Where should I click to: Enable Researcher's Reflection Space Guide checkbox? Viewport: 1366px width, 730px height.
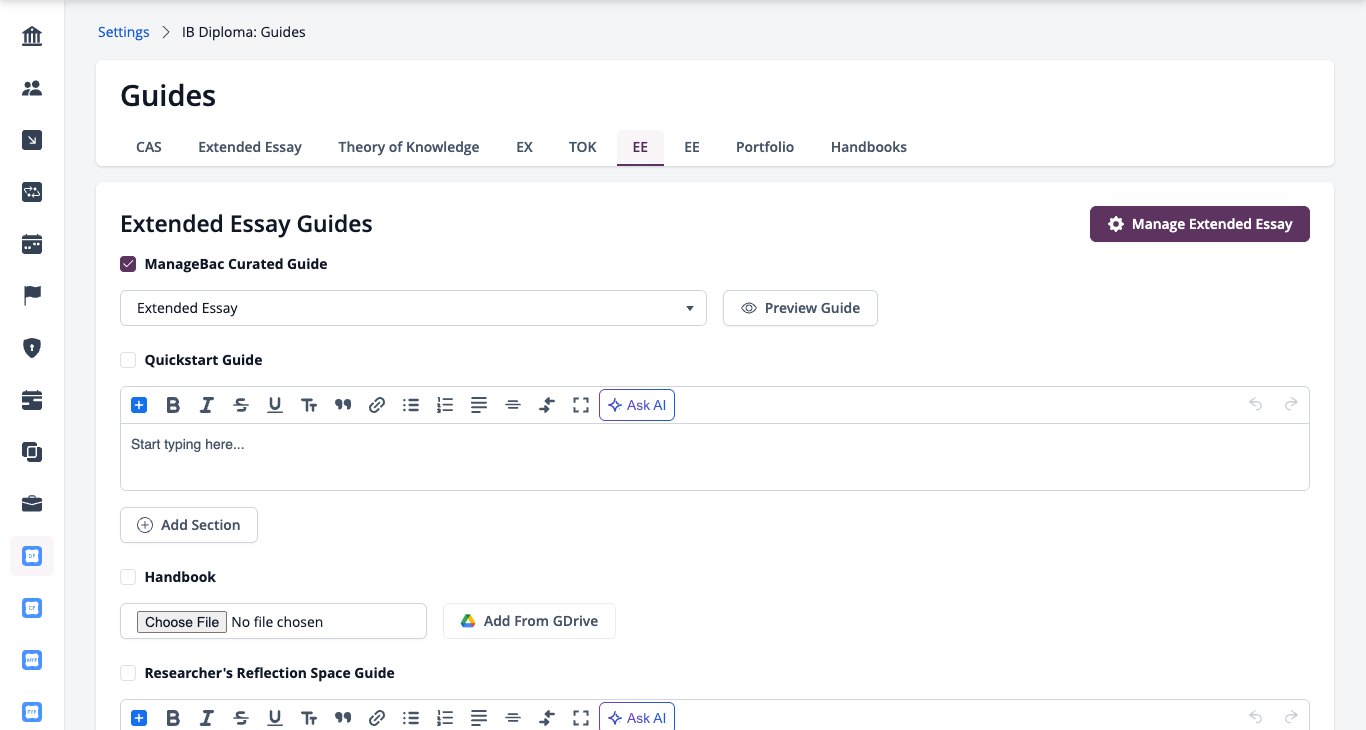pyautogui.click(x=128, y=673)
